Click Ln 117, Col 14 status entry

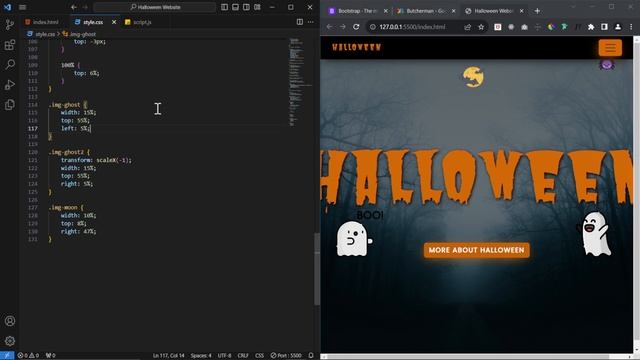169,356
